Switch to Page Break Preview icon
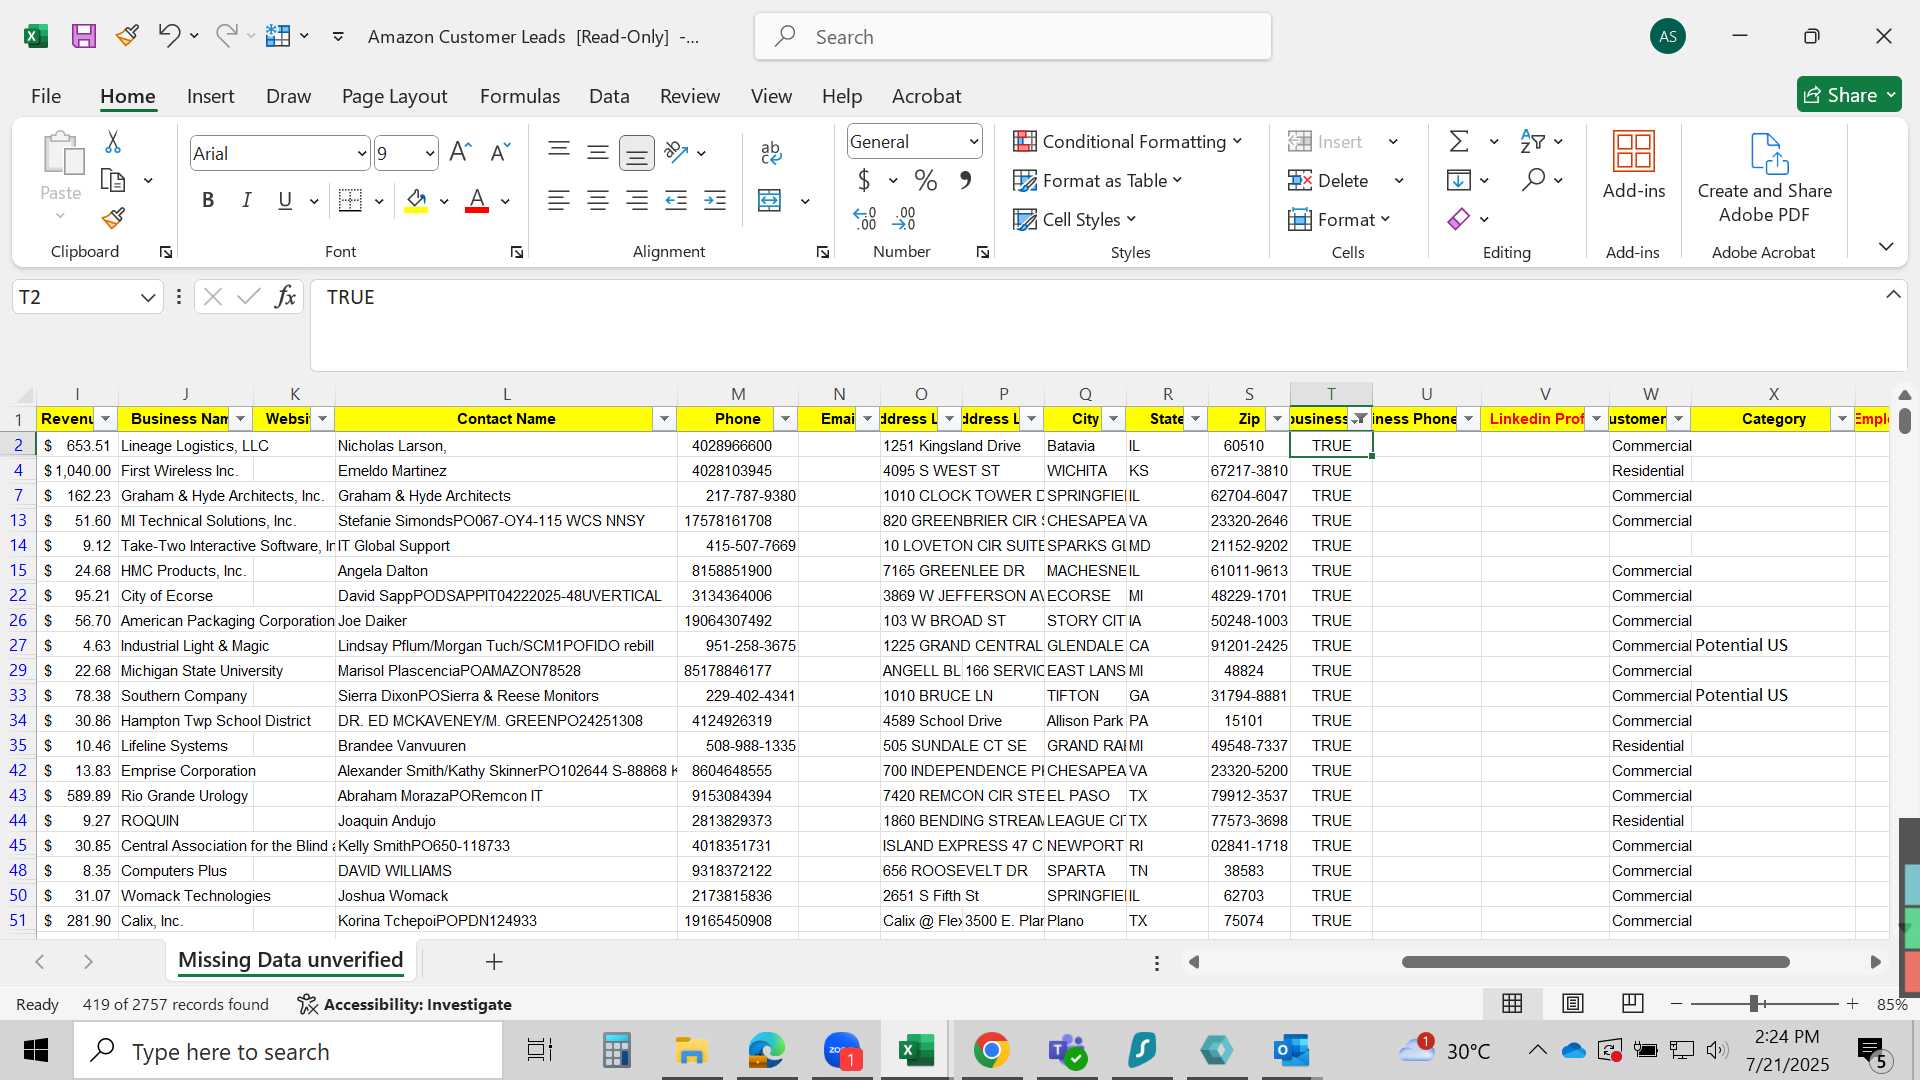This screenshot has height=1080, width=1920. point(1632,1003)
